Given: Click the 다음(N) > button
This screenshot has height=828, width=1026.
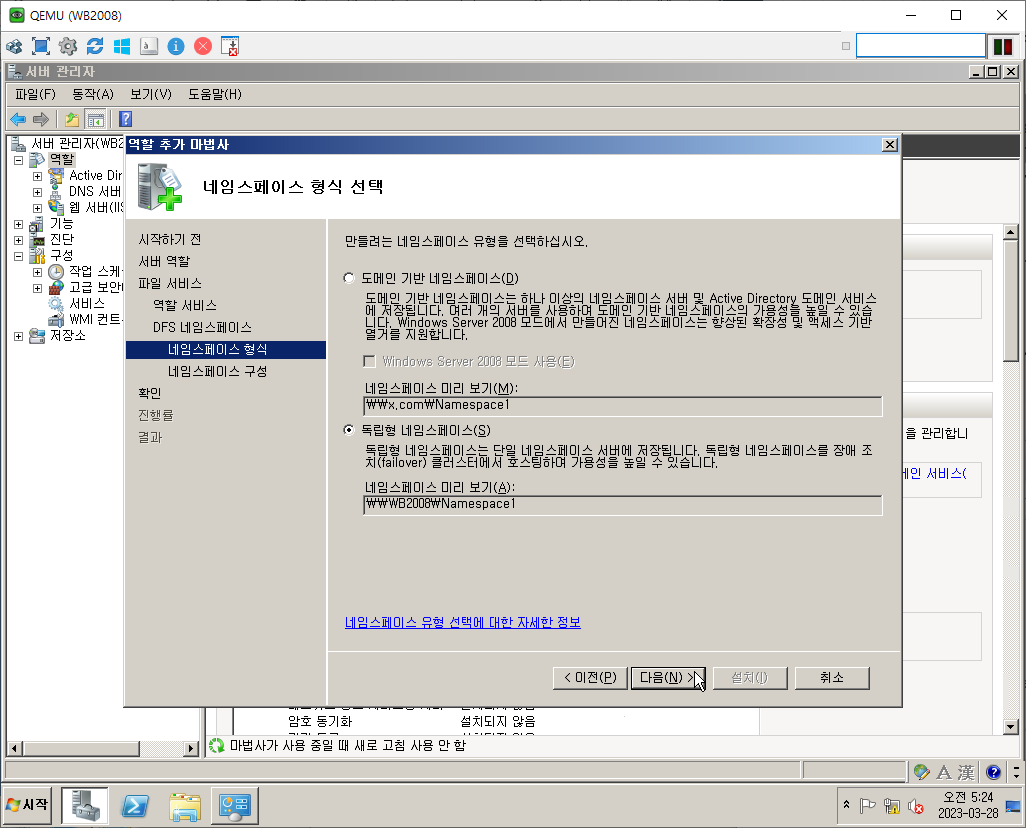Looking at the screenshot, I should pos(667,677).
